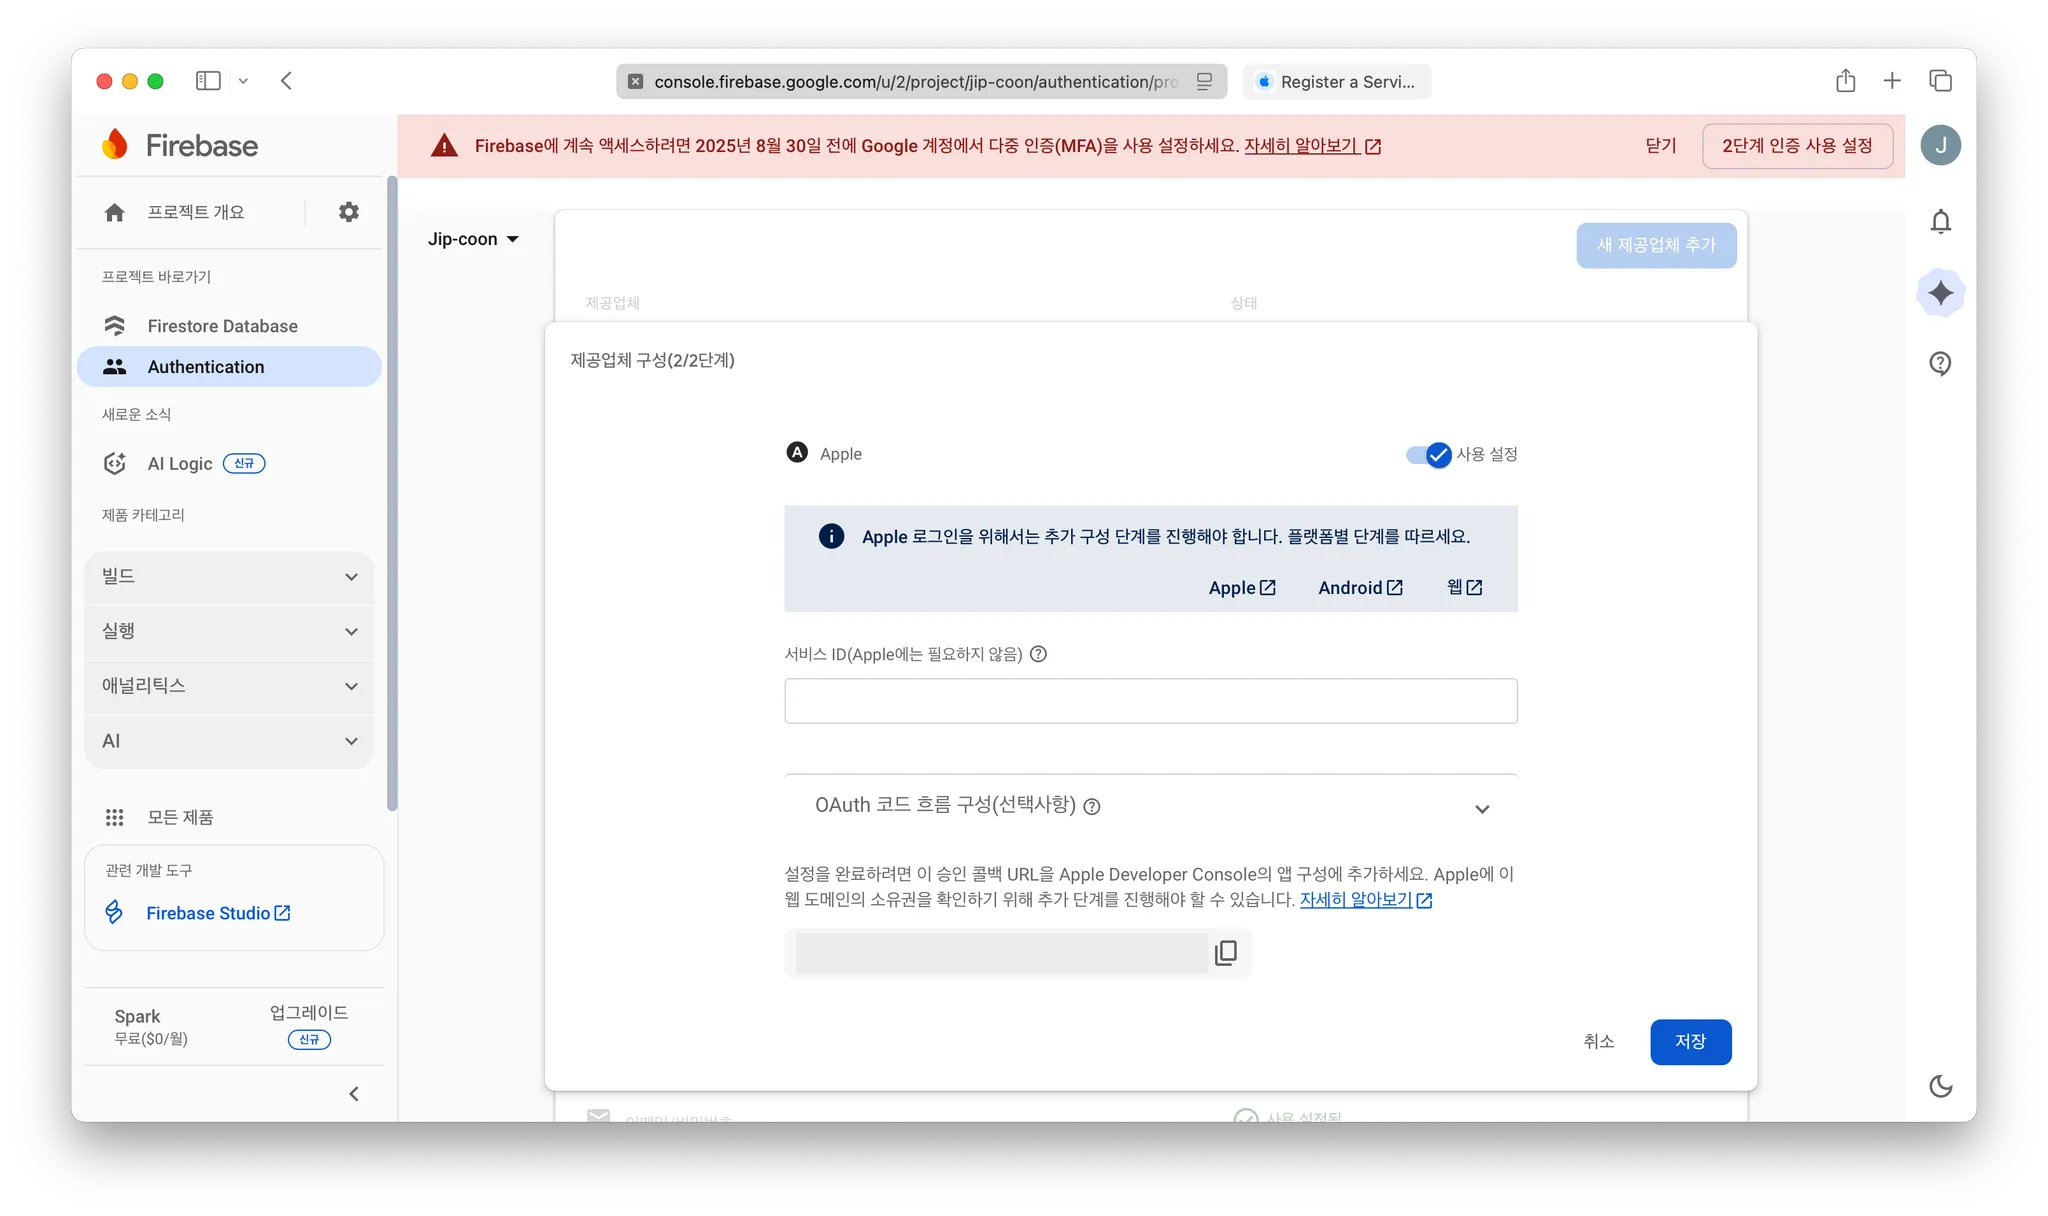Collapse the sidebar with left chevron
Screen dimensions: 2048x1216
(353, 1094)
